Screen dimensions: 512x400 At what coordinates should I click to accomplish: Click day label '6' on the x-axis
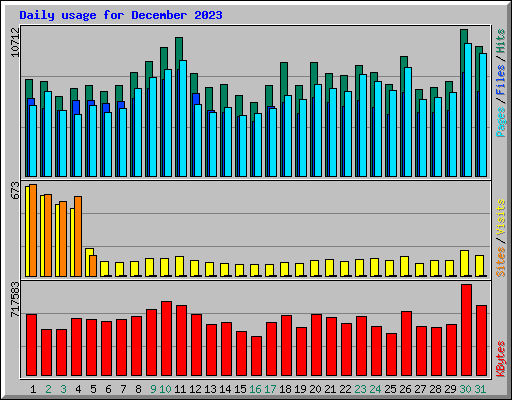(x=108, y=389)
